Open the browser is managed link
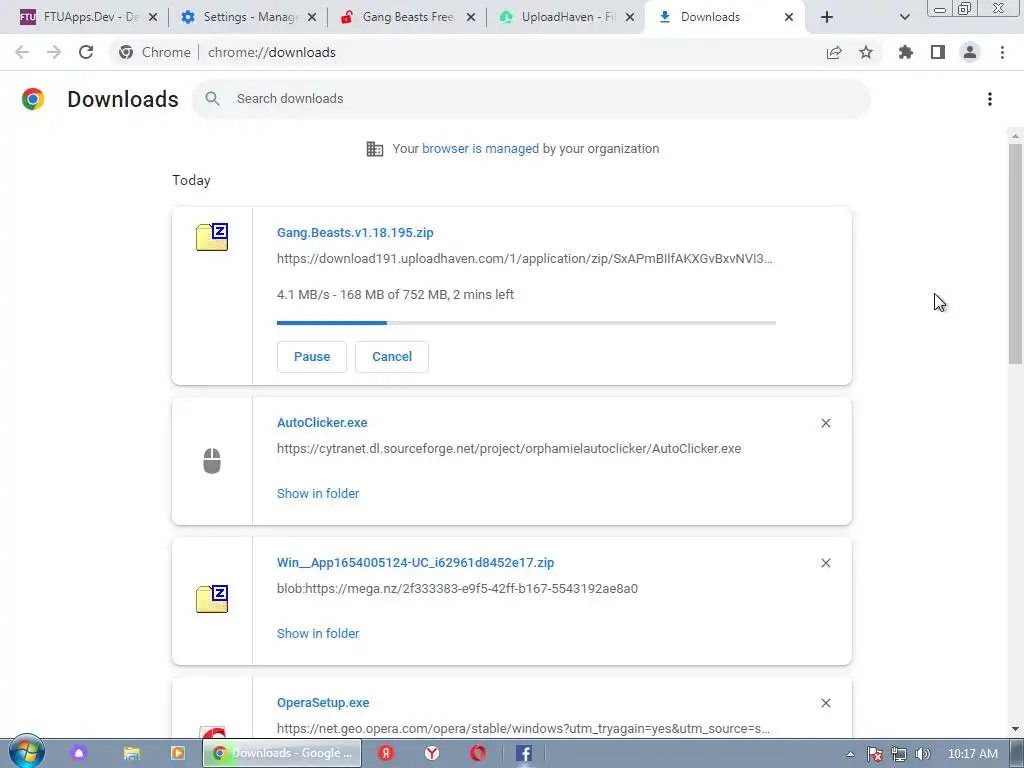This screenshot has height=768, width=1024. (480, 148)
